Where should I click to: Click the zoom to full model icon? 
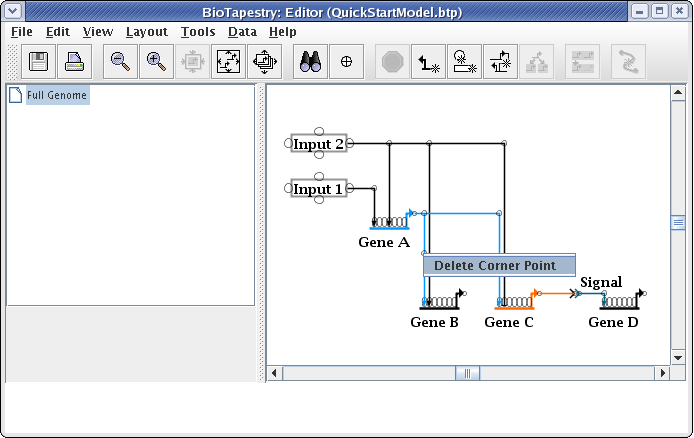[229, 62]
